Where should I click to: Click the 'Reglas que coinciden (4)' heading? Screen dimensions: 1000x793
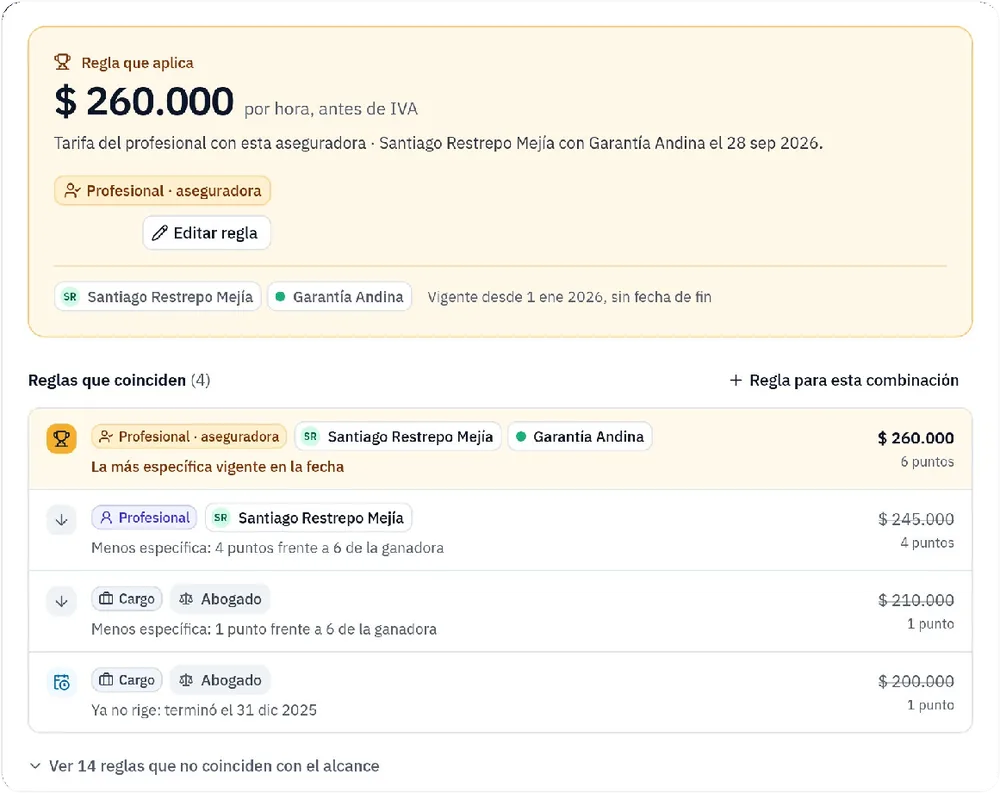(119, 380)
